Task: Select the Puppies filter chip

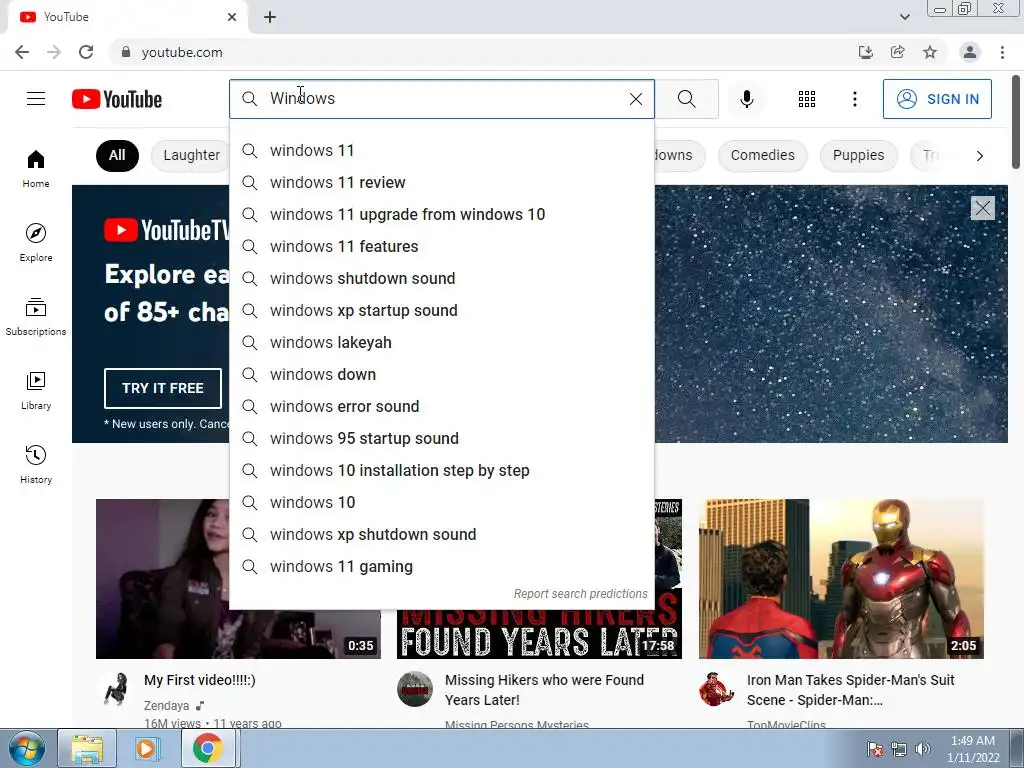Action: coord(858,155)
